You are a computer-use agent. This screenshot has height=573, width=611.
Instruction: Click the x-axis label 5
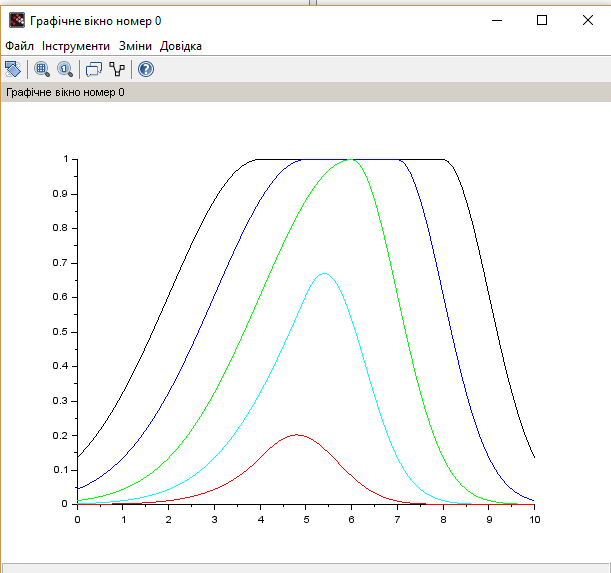point(306,519)
